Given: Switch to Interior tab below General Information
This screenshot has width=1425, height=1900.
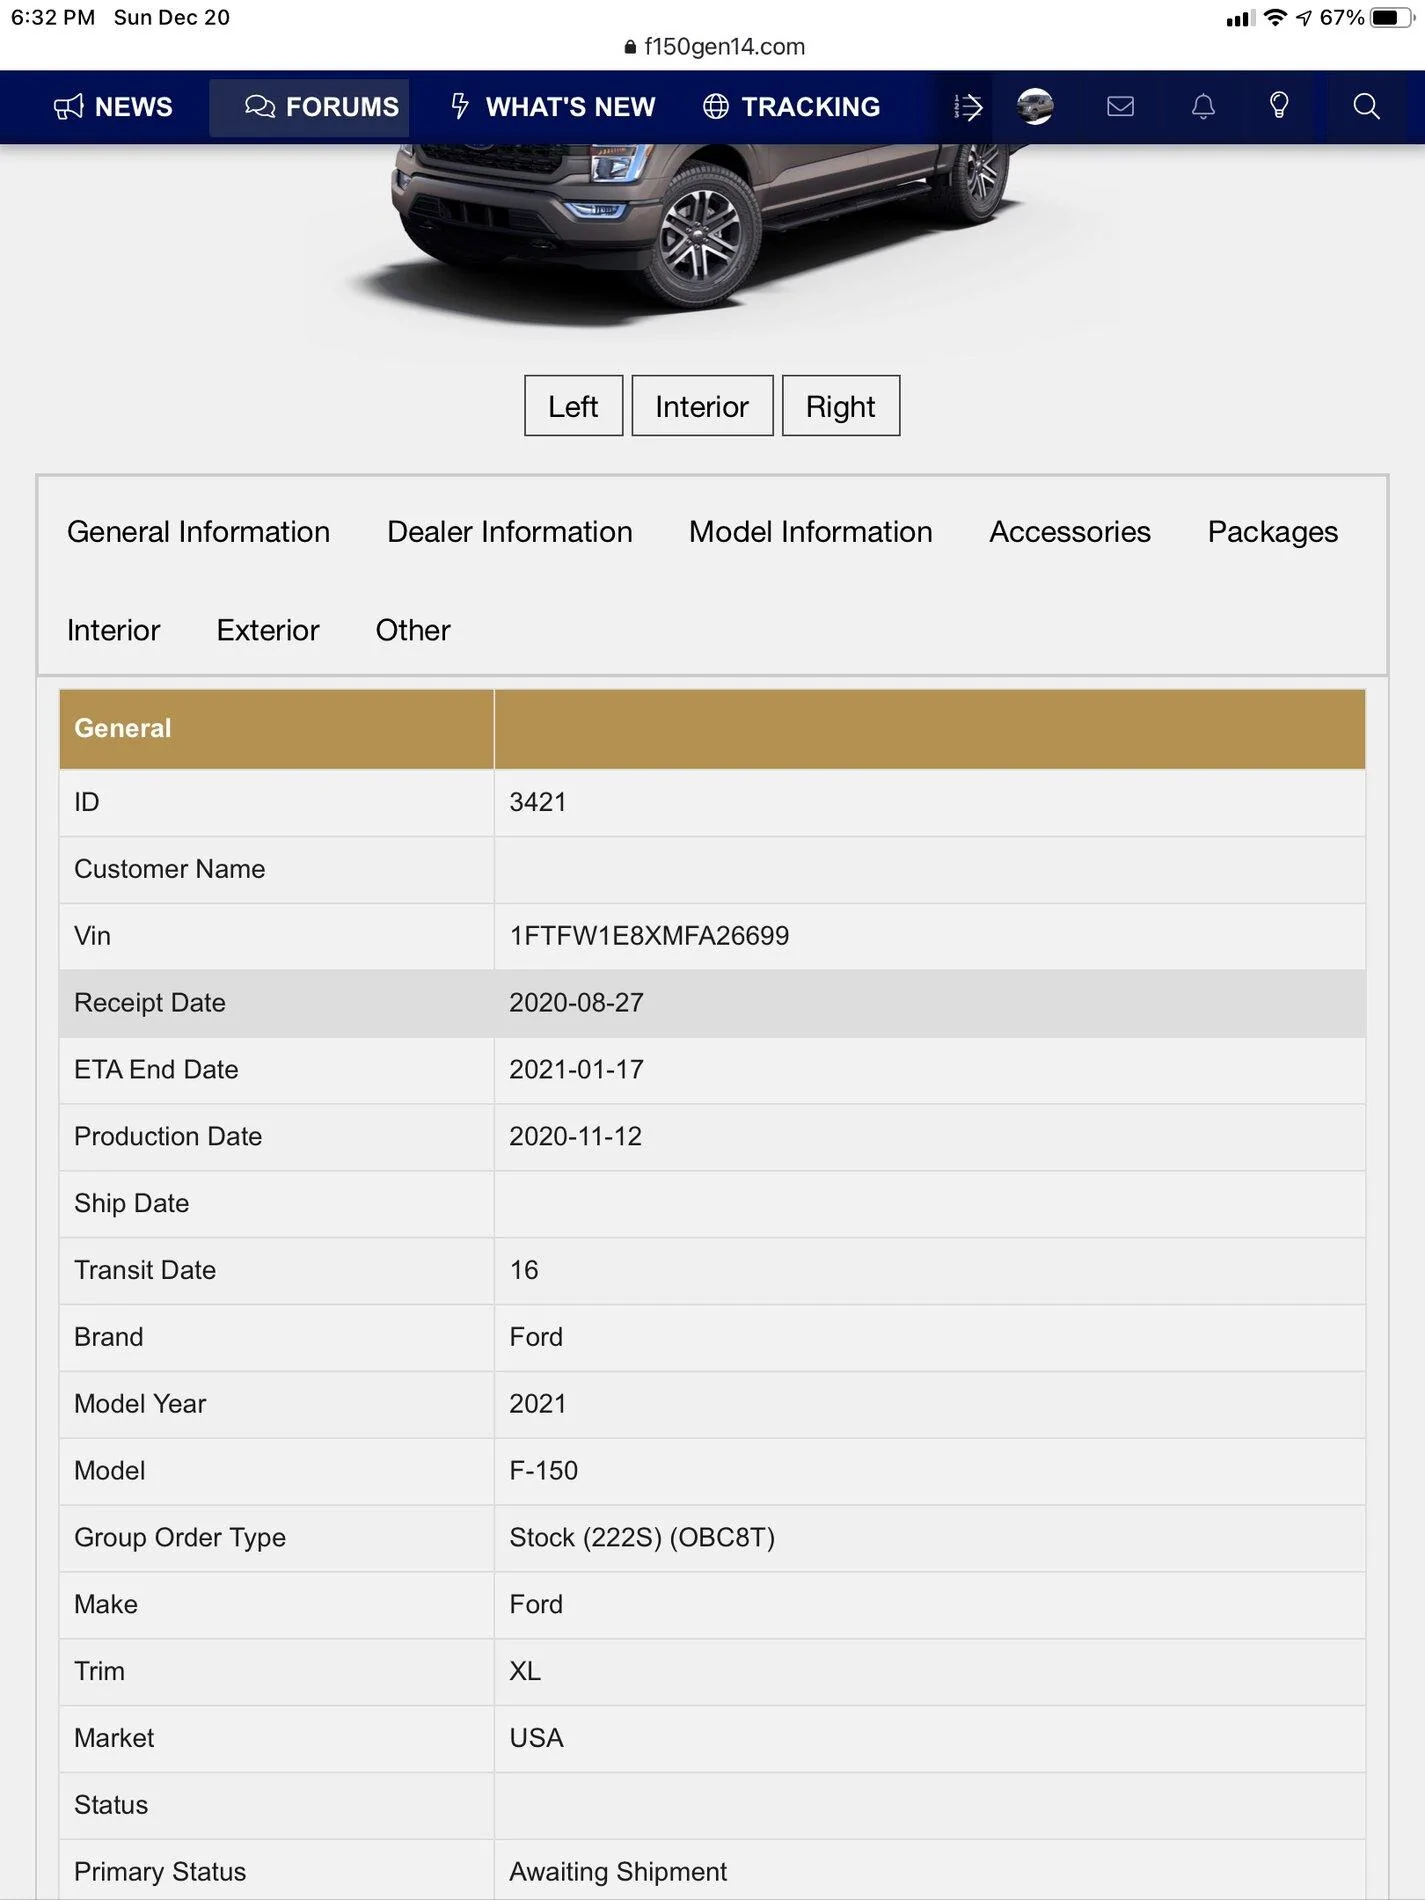Looking at the screenshot, I should (113, 630).
